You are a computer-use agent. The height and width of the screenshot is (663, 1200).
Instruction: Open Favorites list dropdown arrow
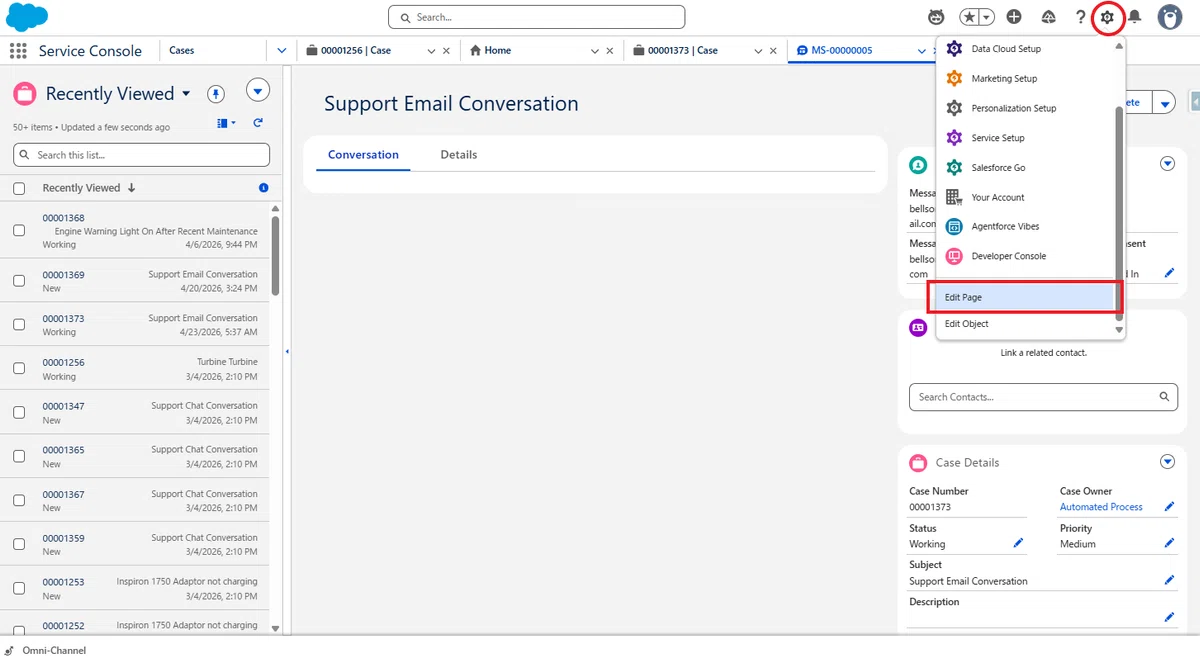988,17
